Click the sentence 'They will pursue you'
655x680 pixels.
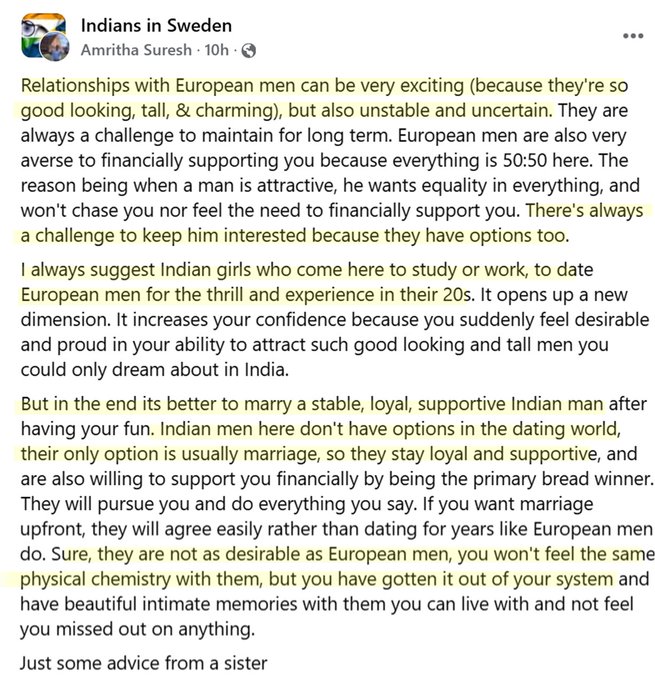pyautogui.click(x=219, y=504)
